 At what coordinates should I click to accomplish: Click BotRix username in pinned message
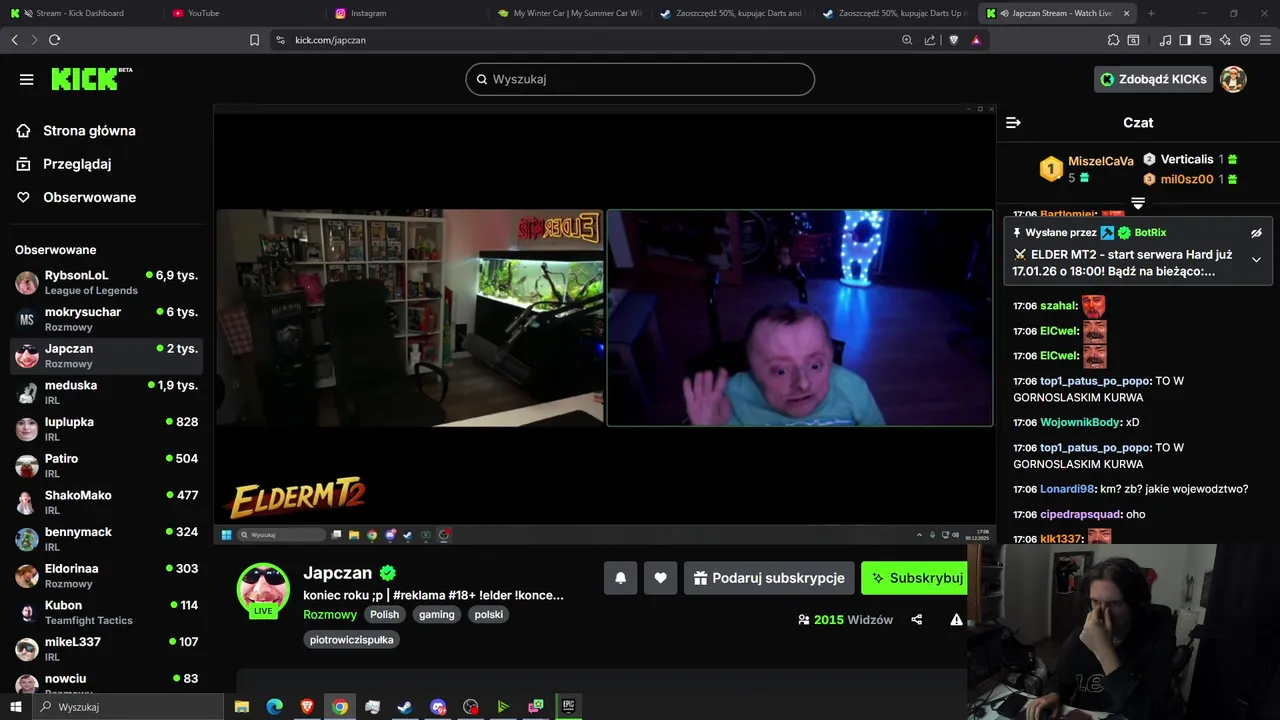[1150, 233]
